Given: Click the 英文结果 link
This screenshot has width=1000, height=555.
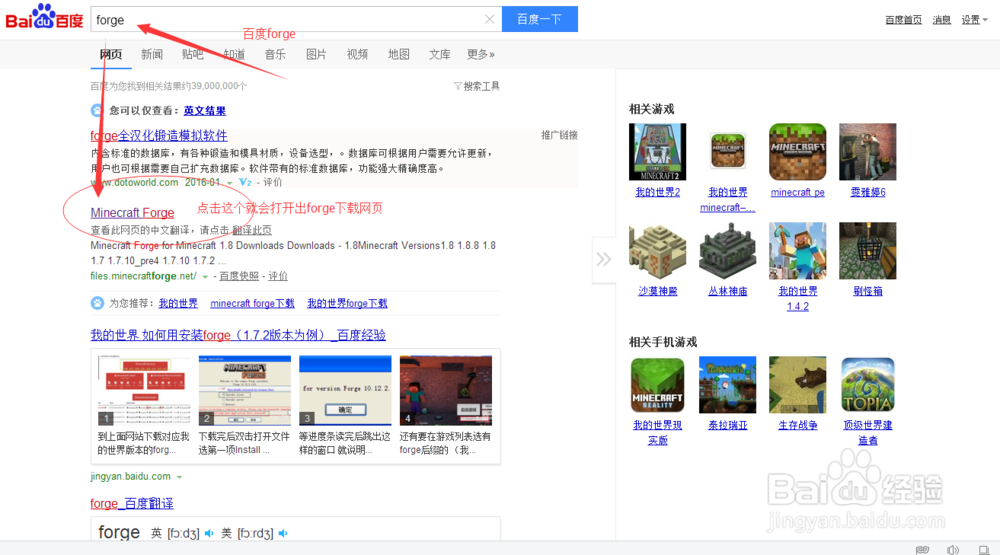Looking at the screenshot, I should (205, 110).
